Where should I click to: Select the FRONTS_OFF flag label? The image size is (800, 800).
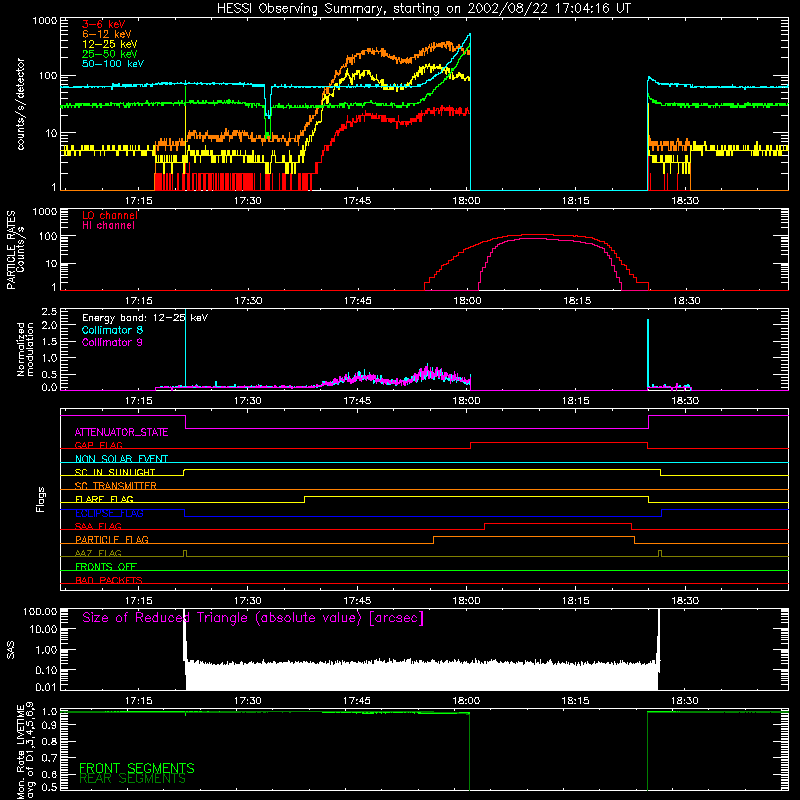coord(106,567)
